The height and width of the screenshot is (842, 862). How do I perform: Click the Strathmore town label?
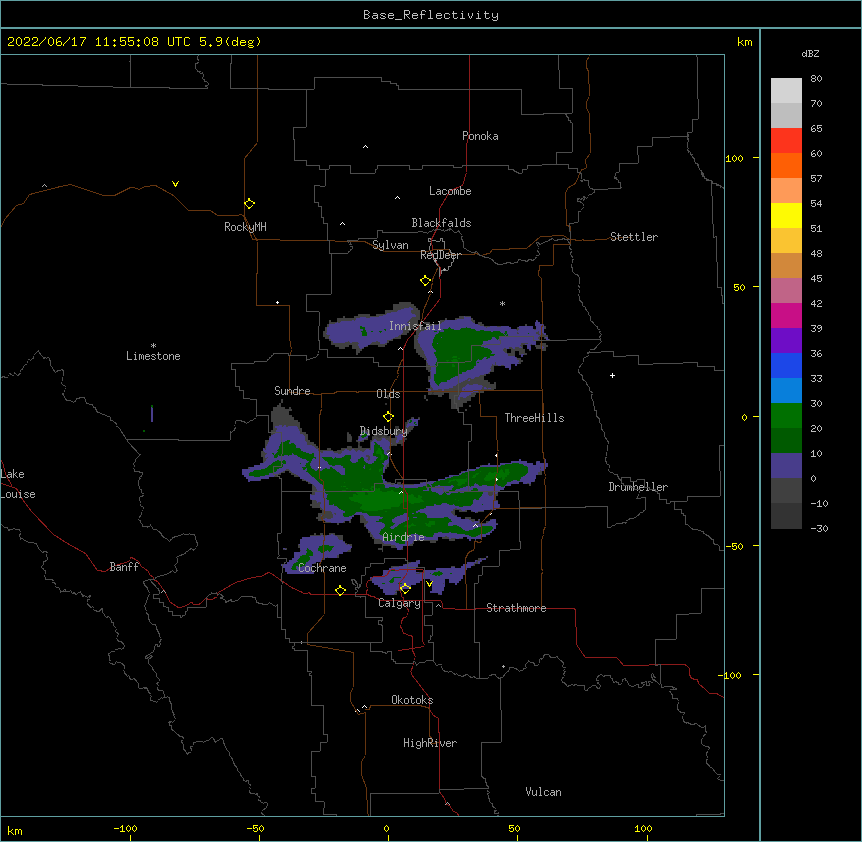pyautogui.click(x=516, y=608)
